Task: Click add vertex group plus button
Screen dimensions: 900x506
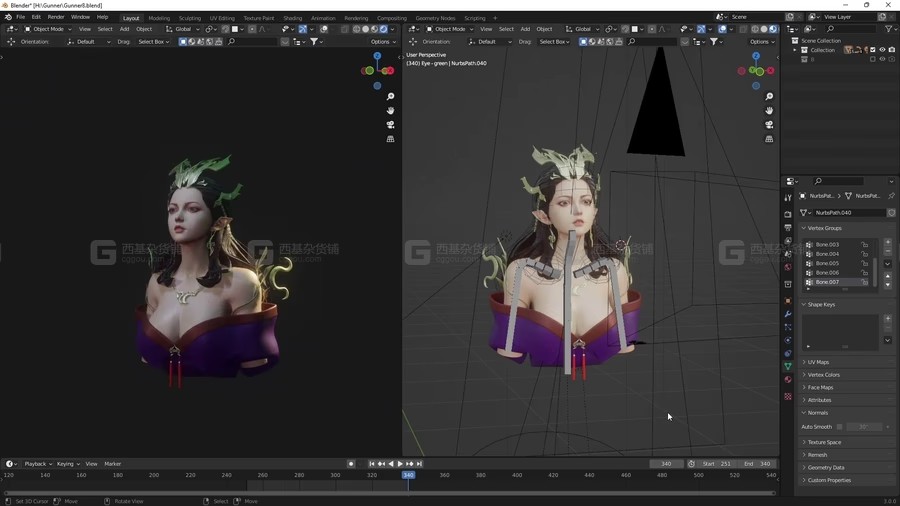Action: point(888,242)
